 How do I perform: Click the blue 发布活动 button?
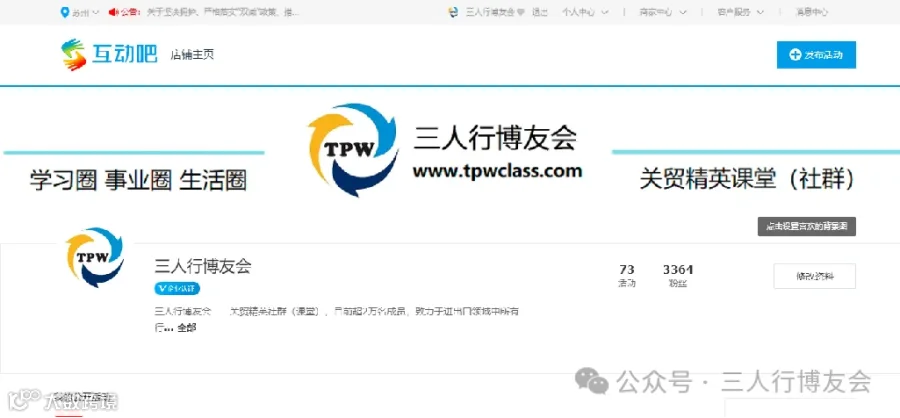tap(816, 55)
